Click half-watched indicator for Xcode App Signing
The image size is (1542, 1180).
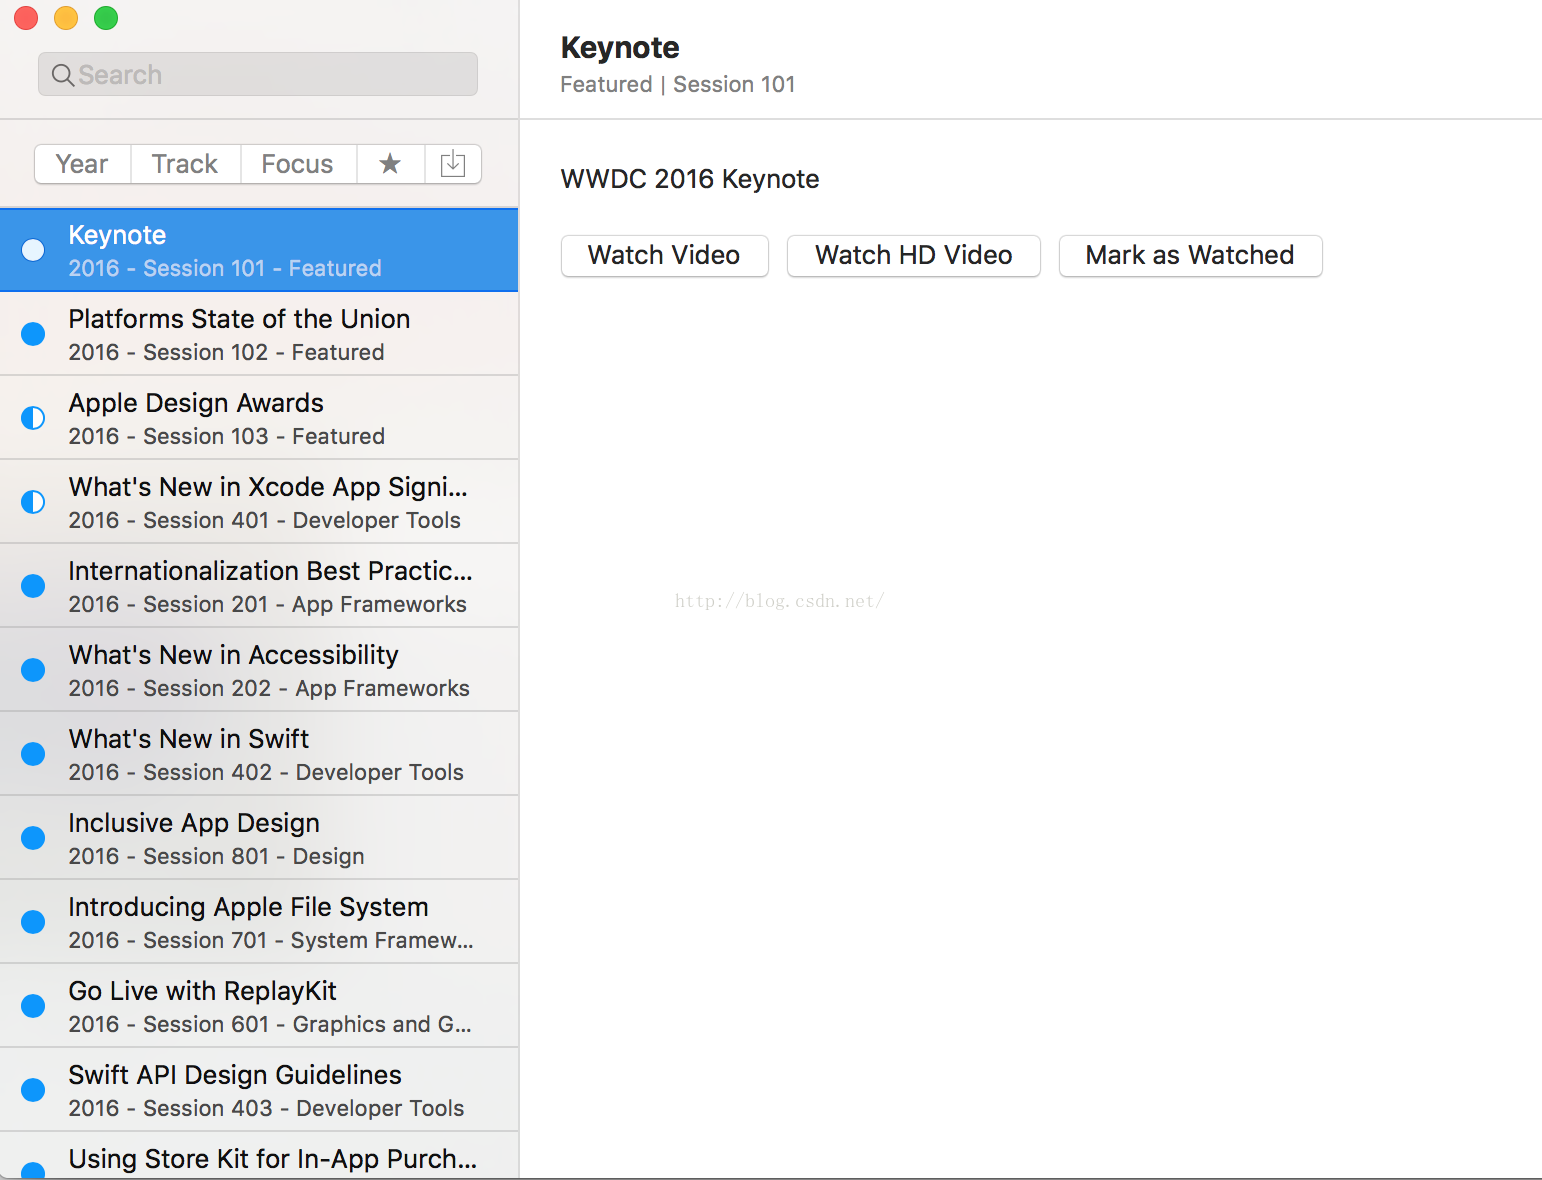(x=33, y=502)
